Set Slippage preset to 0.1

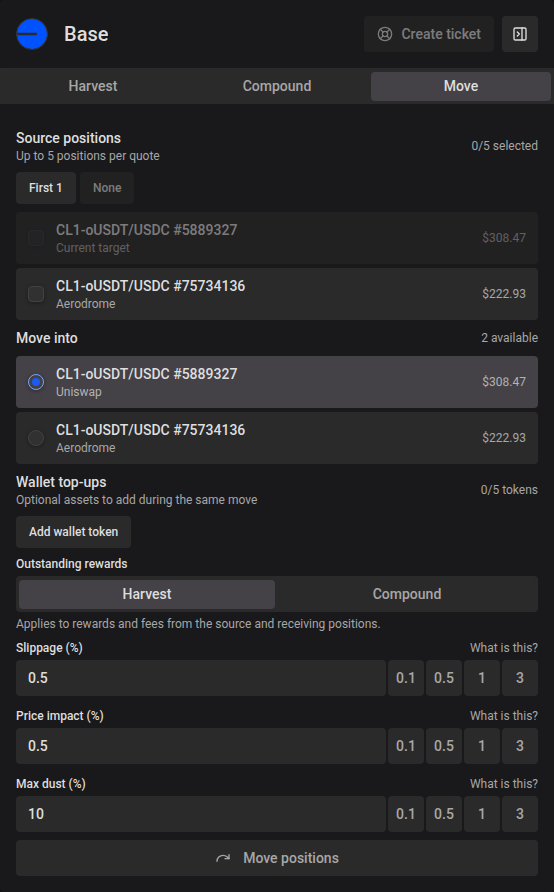(406, 678)
